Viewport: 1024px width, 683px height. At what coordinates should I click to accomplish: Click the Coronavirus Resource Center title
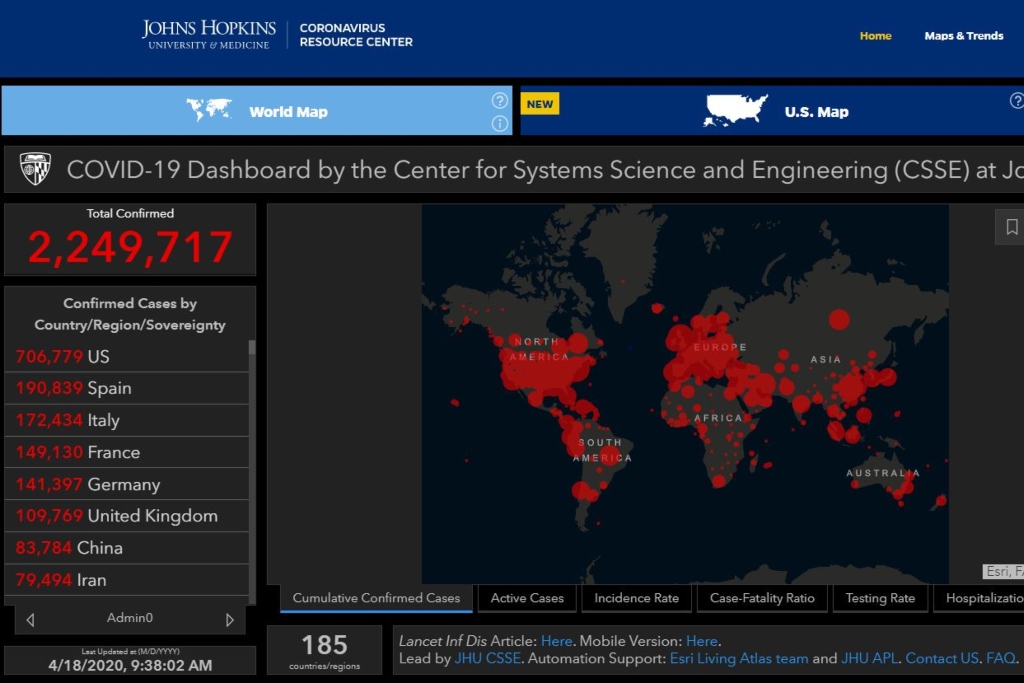356,35
